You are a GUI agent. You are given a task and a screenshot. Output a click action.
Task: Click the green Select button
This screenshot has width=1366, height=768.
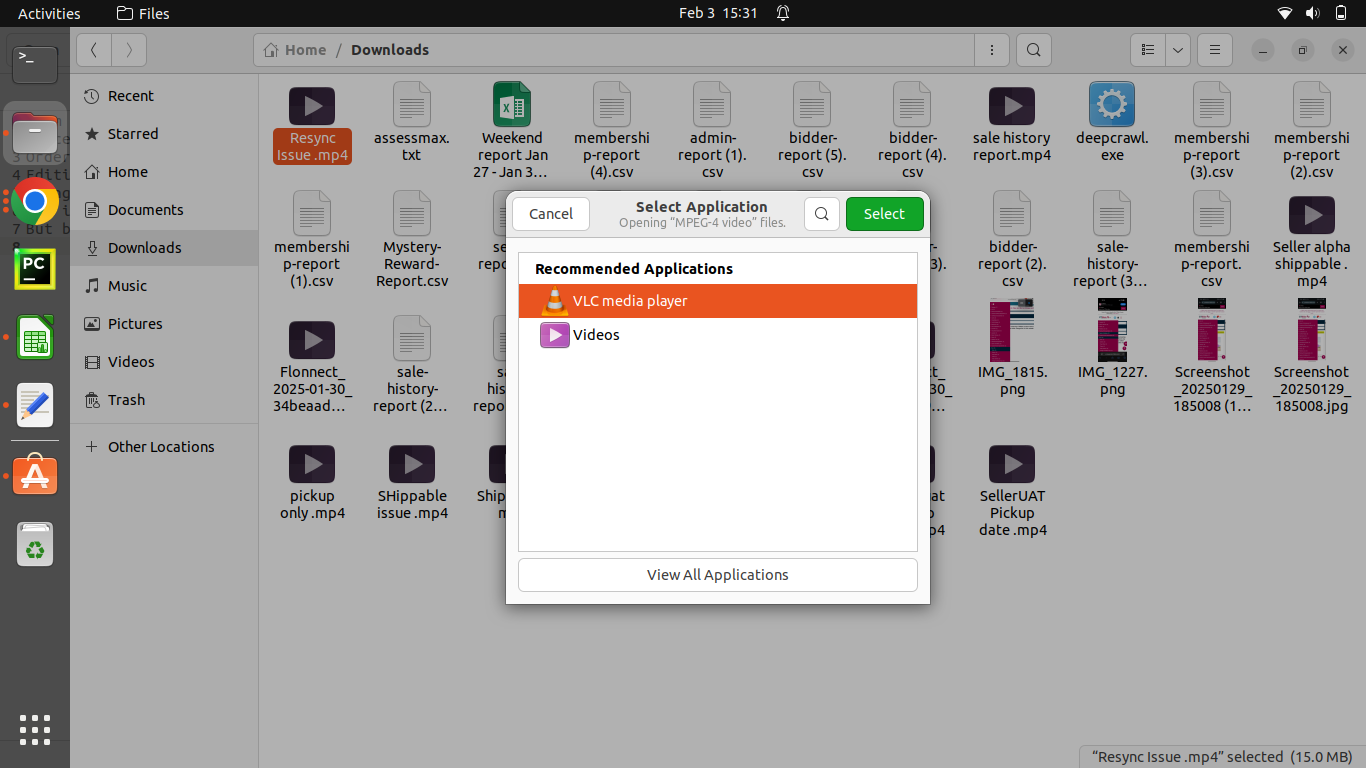pos(884,214)
